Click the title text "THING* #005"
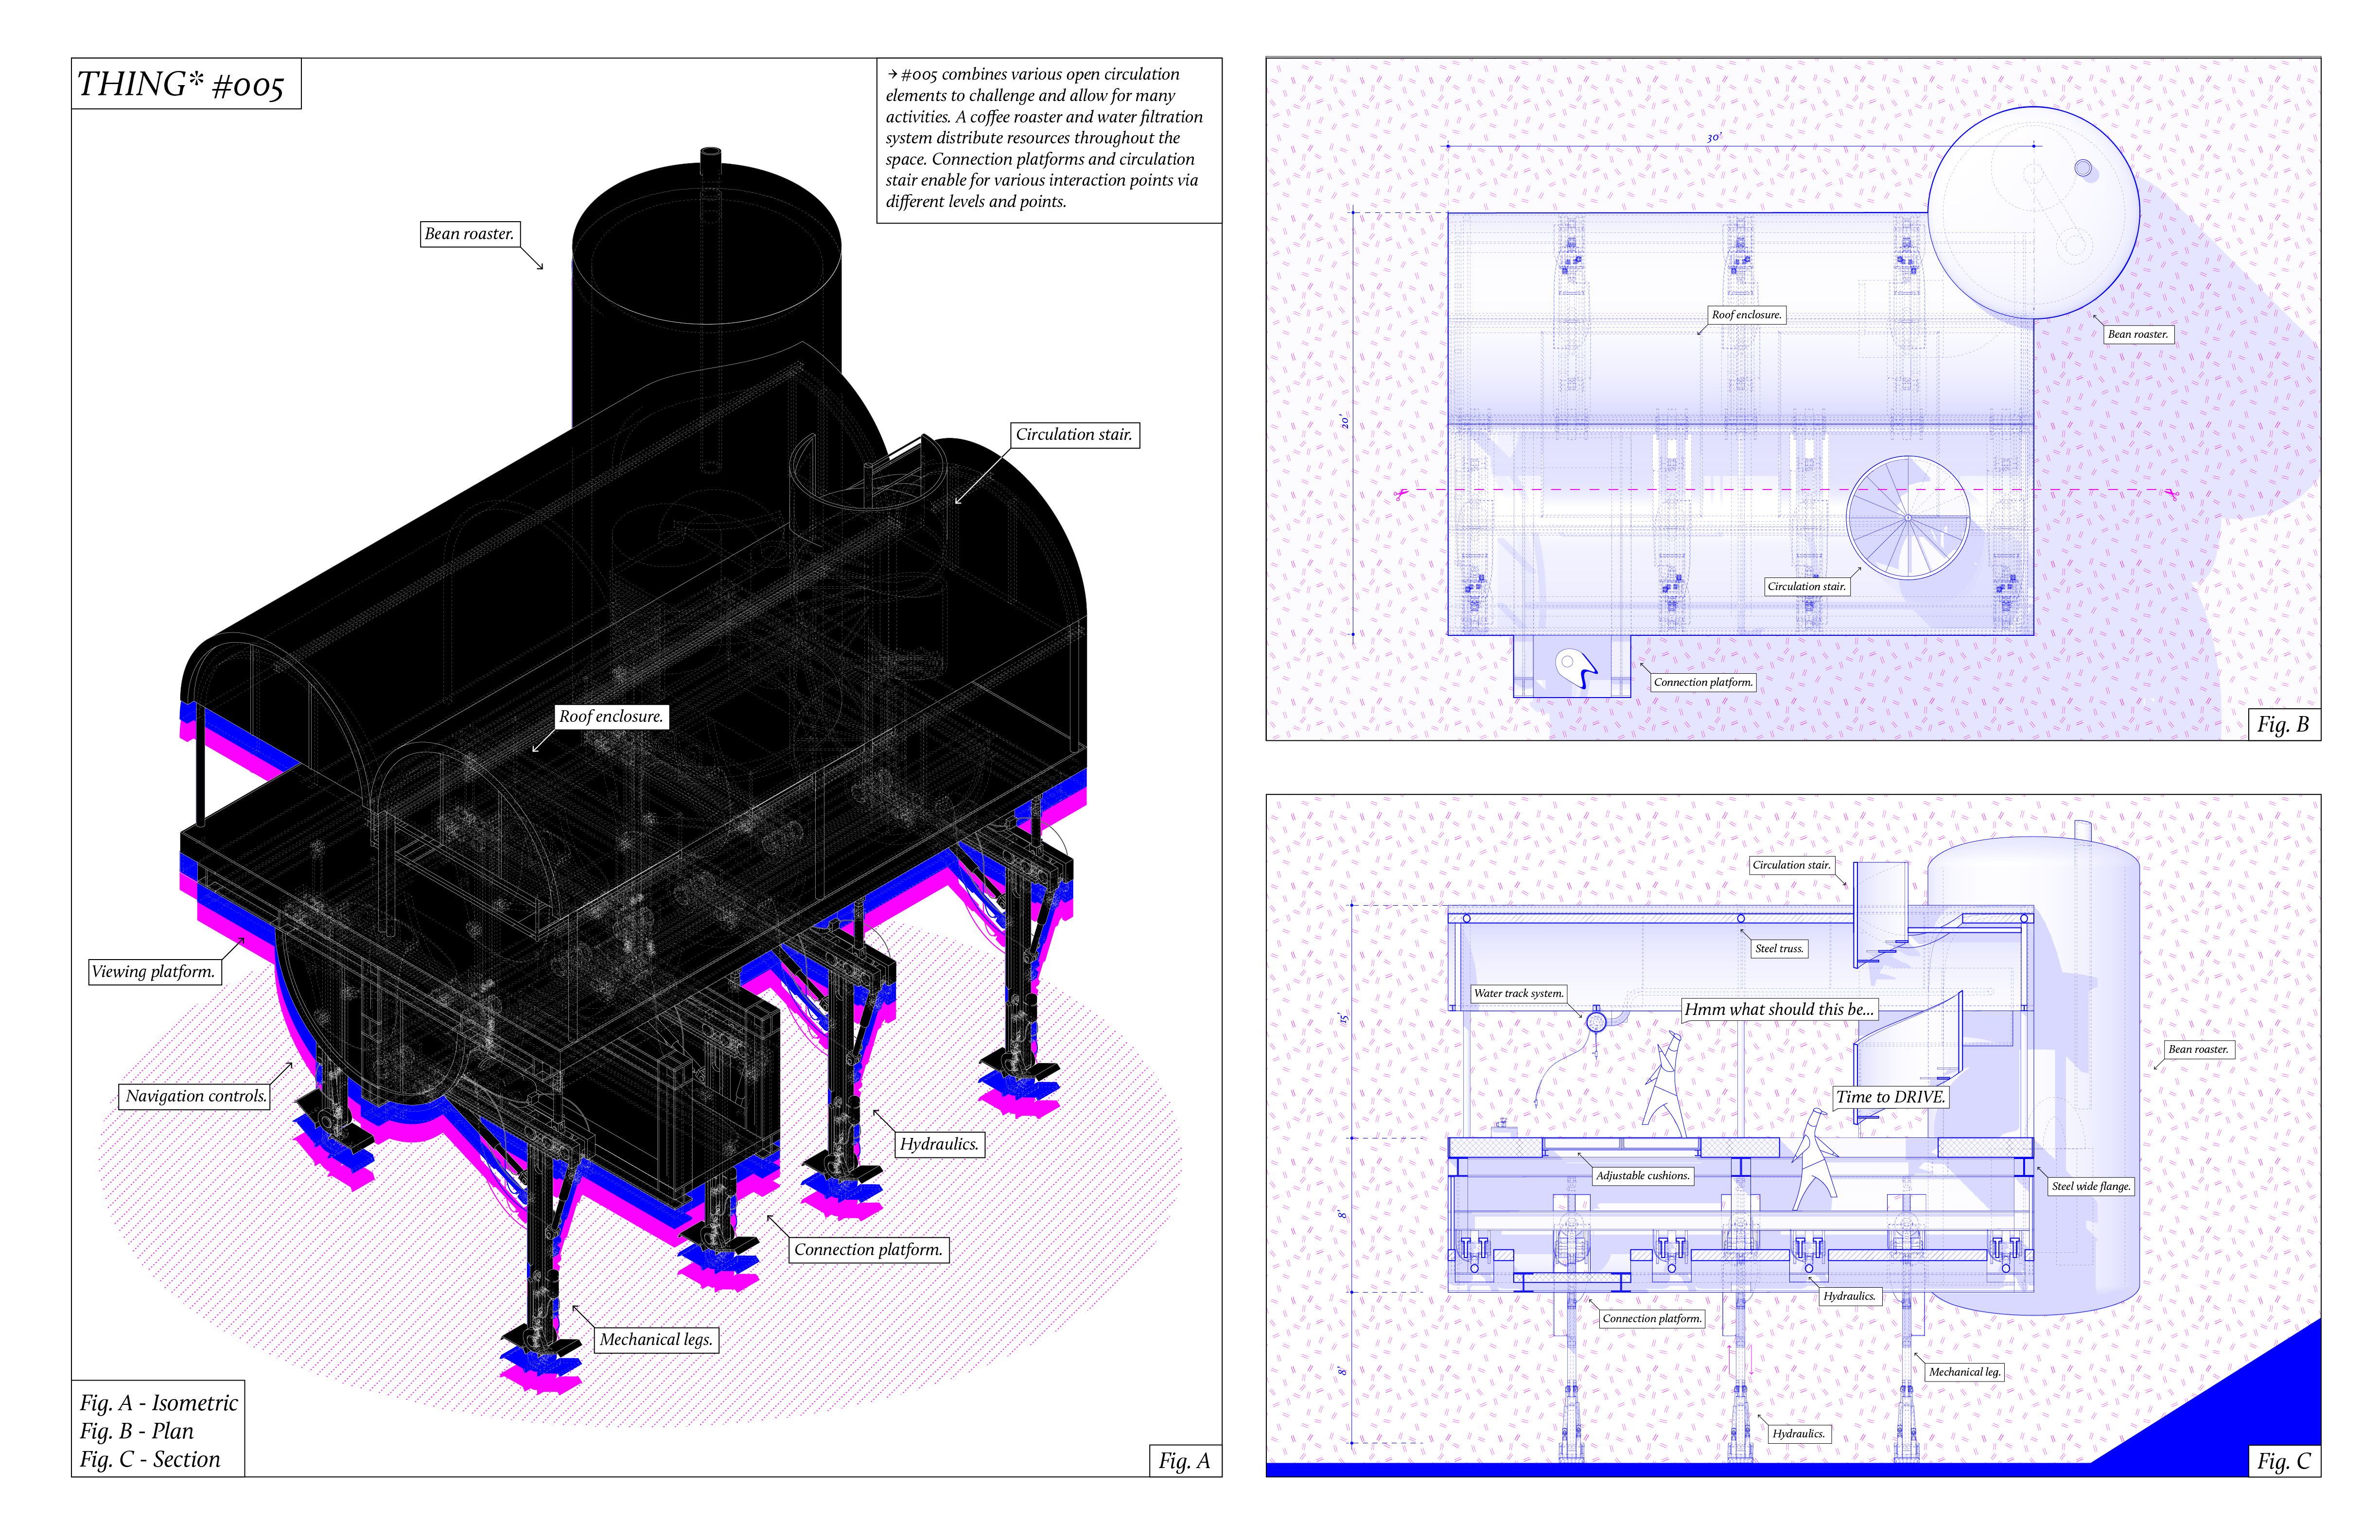This screenshot has height=1540, width=2380. tap(181, 84)
